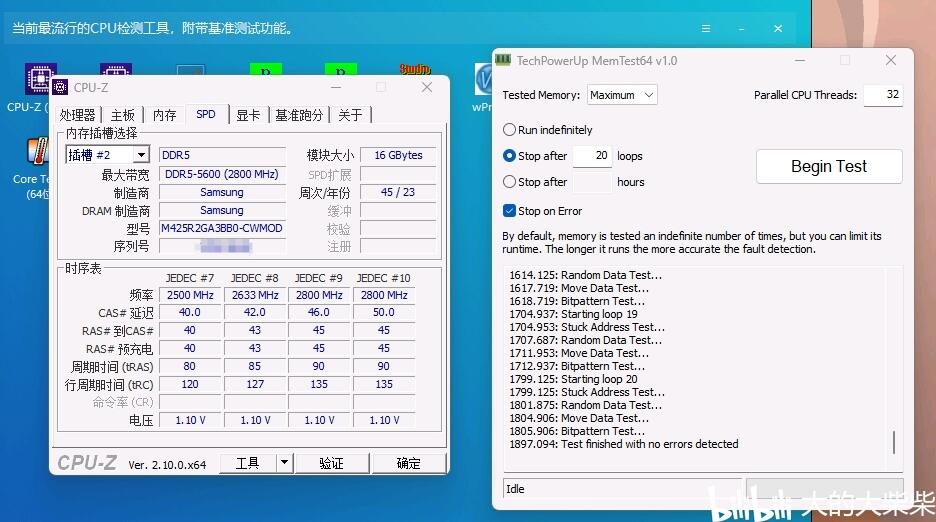Close the top blue tooltip bar
Image resolution: width=936 pixels, height=522 pixels.
tap(778, 28)
